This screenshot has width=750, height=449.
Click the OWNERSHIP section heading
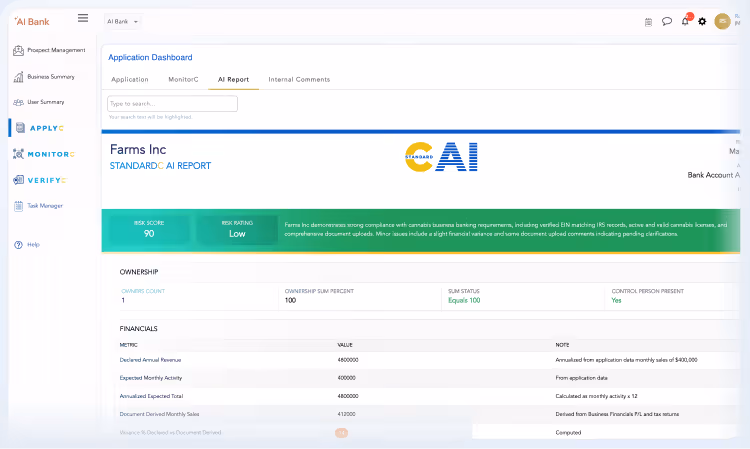[139, 272]
